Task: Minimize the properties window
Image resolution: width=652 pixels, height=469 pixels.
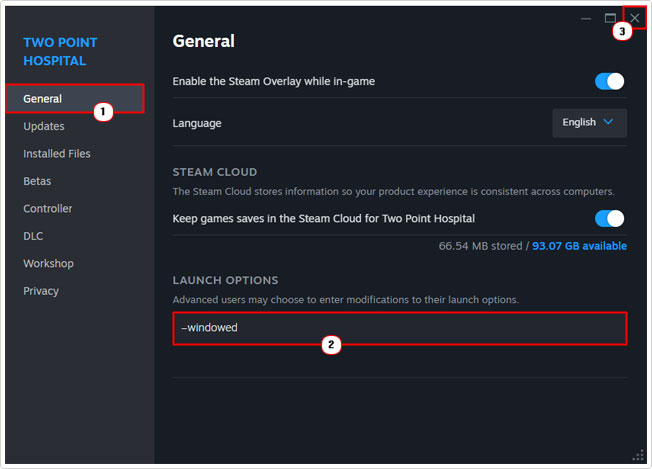Action: pos(586,19)
